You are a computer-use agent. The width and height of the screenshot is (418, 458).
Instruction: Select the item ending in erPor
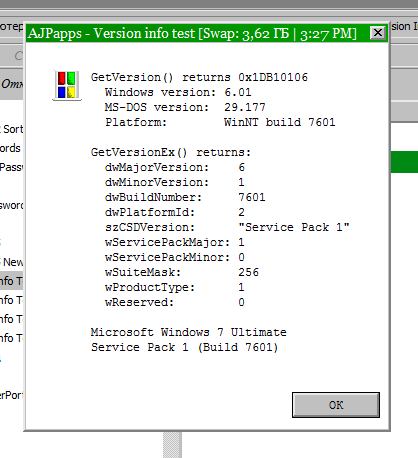tap(11, 395)
